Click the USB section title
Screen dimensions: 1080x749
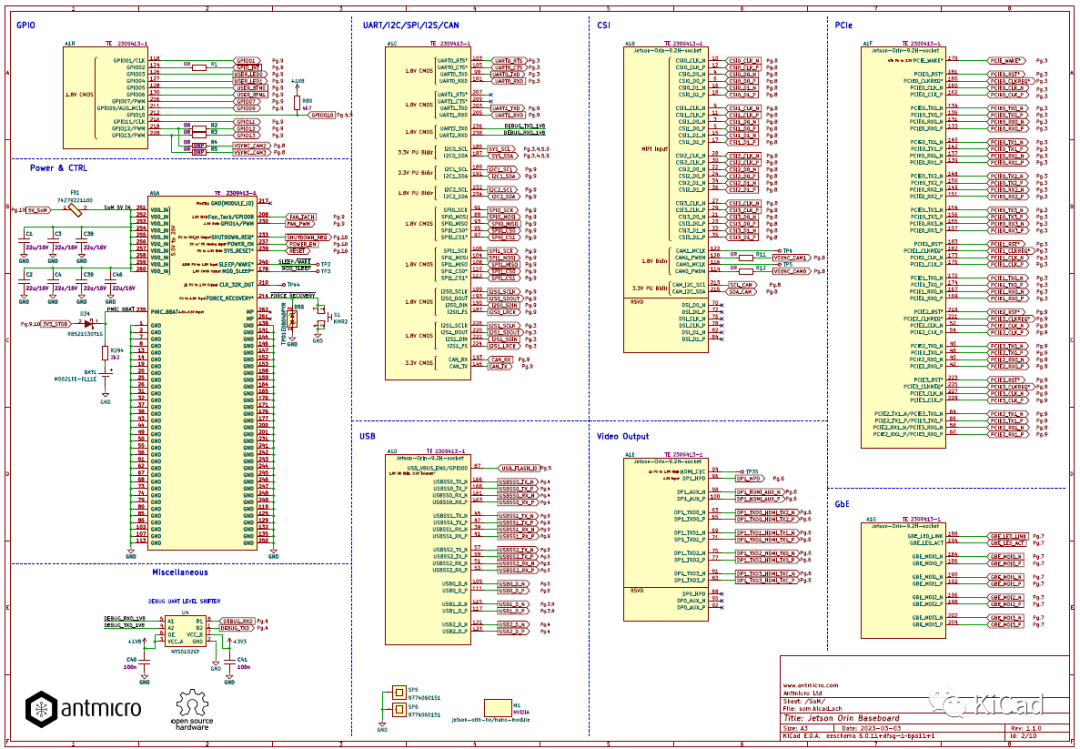click(367, 436)
